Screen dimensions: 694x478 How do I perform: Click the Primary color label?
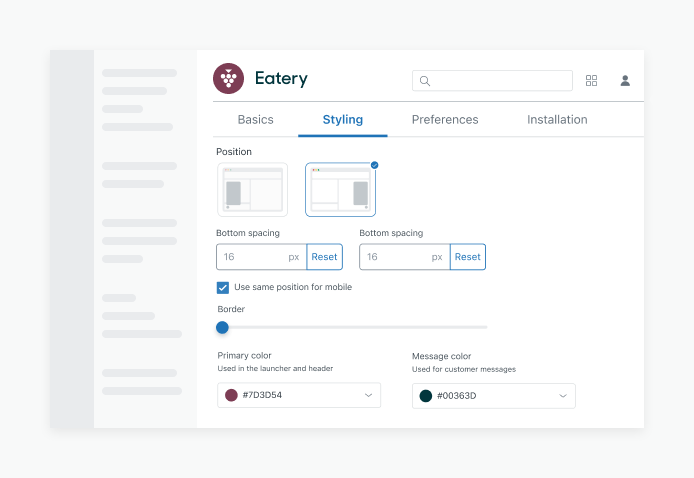coord(244,355)
